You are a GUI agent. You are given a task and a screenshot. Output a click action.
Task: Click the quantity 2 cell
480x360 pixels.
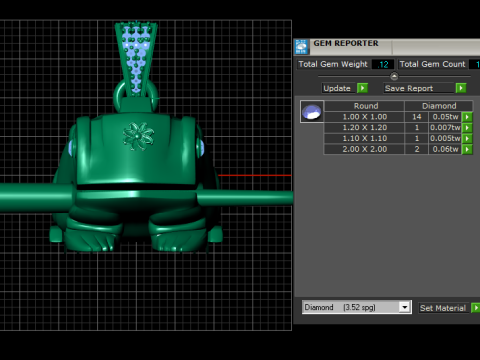coord(417,149)
